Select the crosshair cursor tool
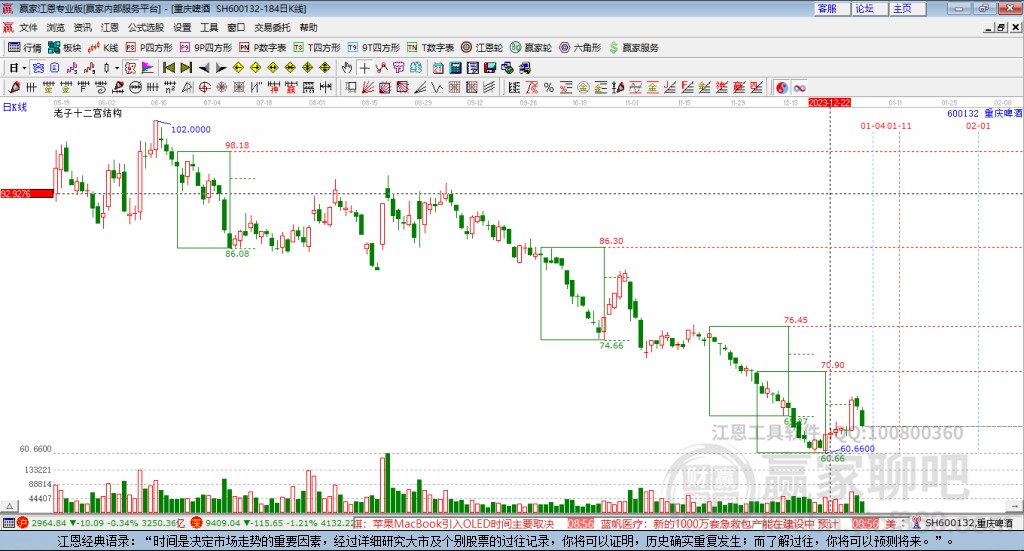1024x551 pixels. [x=364, y=68]
